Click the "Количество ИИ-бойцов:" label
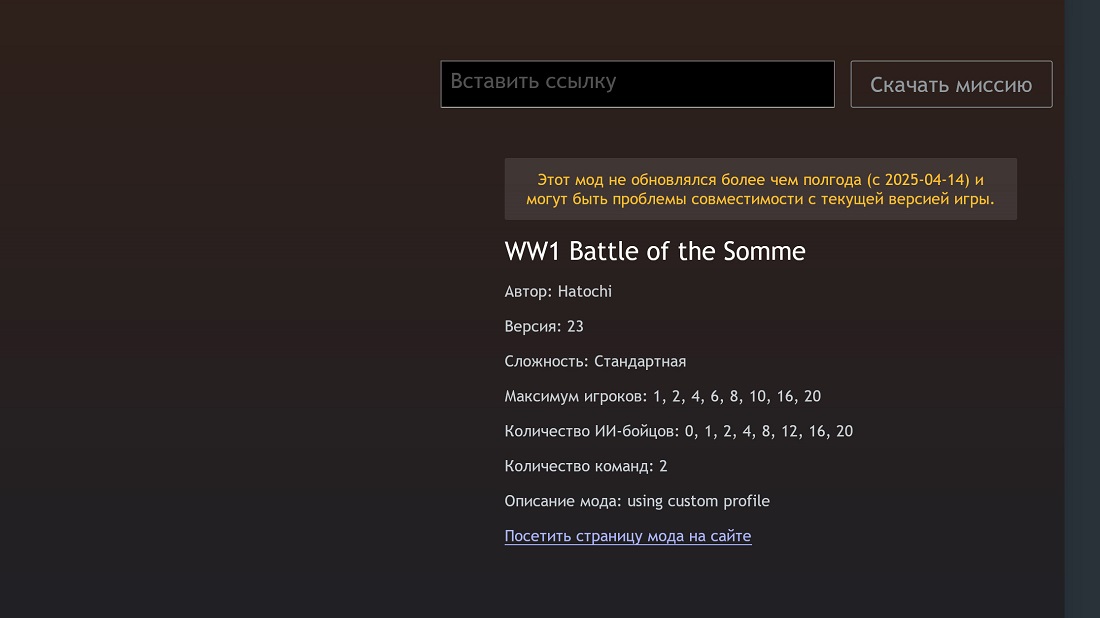 pos(592,432)
